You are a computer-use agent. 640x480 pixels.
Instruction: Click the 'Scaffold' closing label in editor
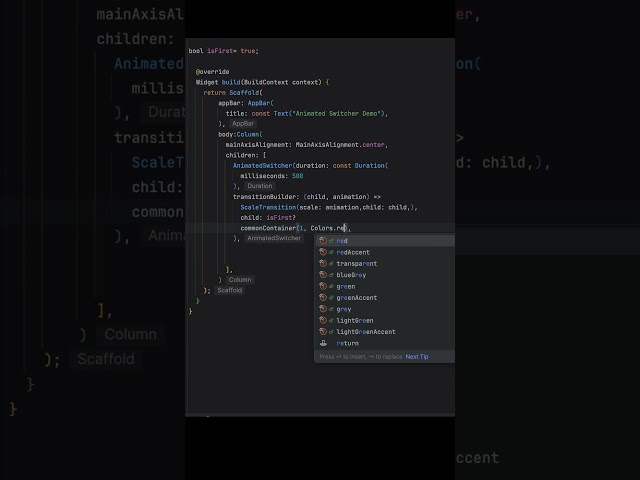pos(229,290)
